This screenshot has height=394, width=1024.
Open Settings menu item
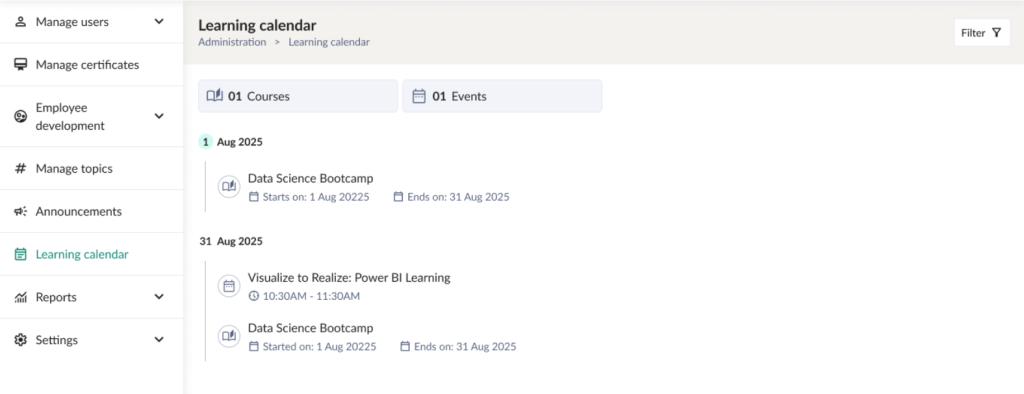pos(91,340)
